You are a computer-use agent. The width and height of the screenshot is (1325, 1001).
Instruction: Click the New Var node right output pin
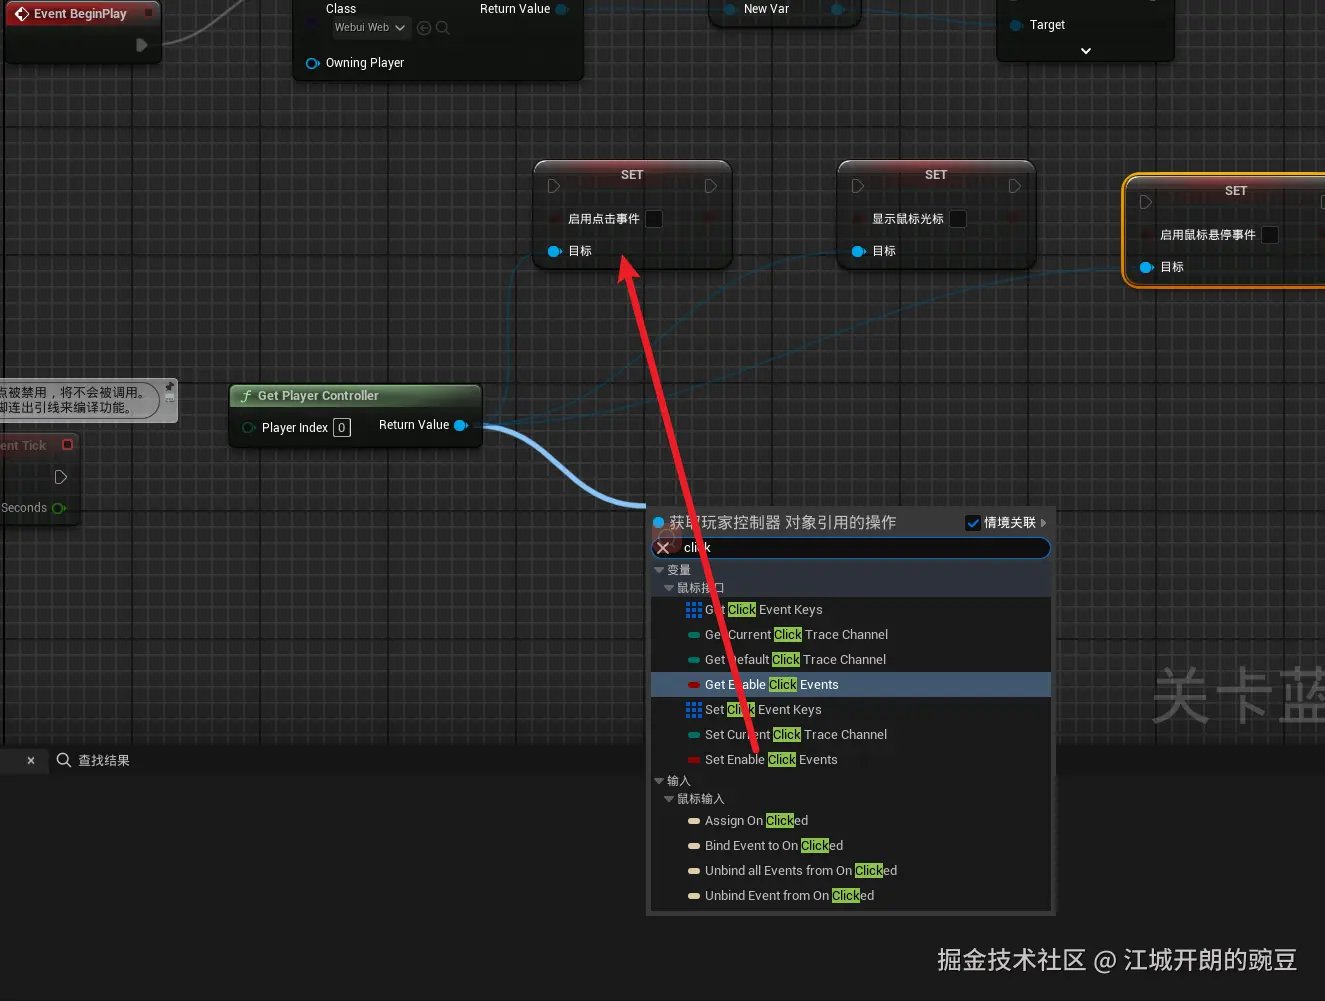838,9
